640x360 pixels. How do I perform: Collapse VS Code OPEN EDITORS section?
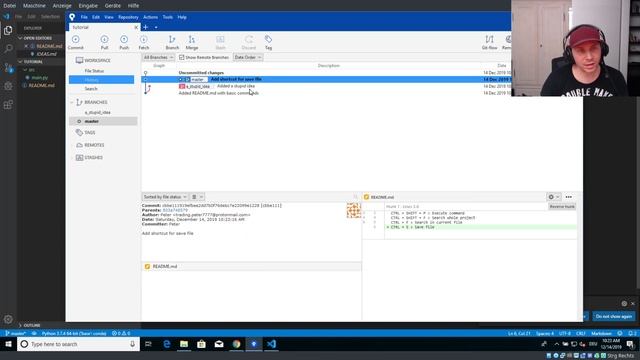pyautogui.click(x=20, y=38)
